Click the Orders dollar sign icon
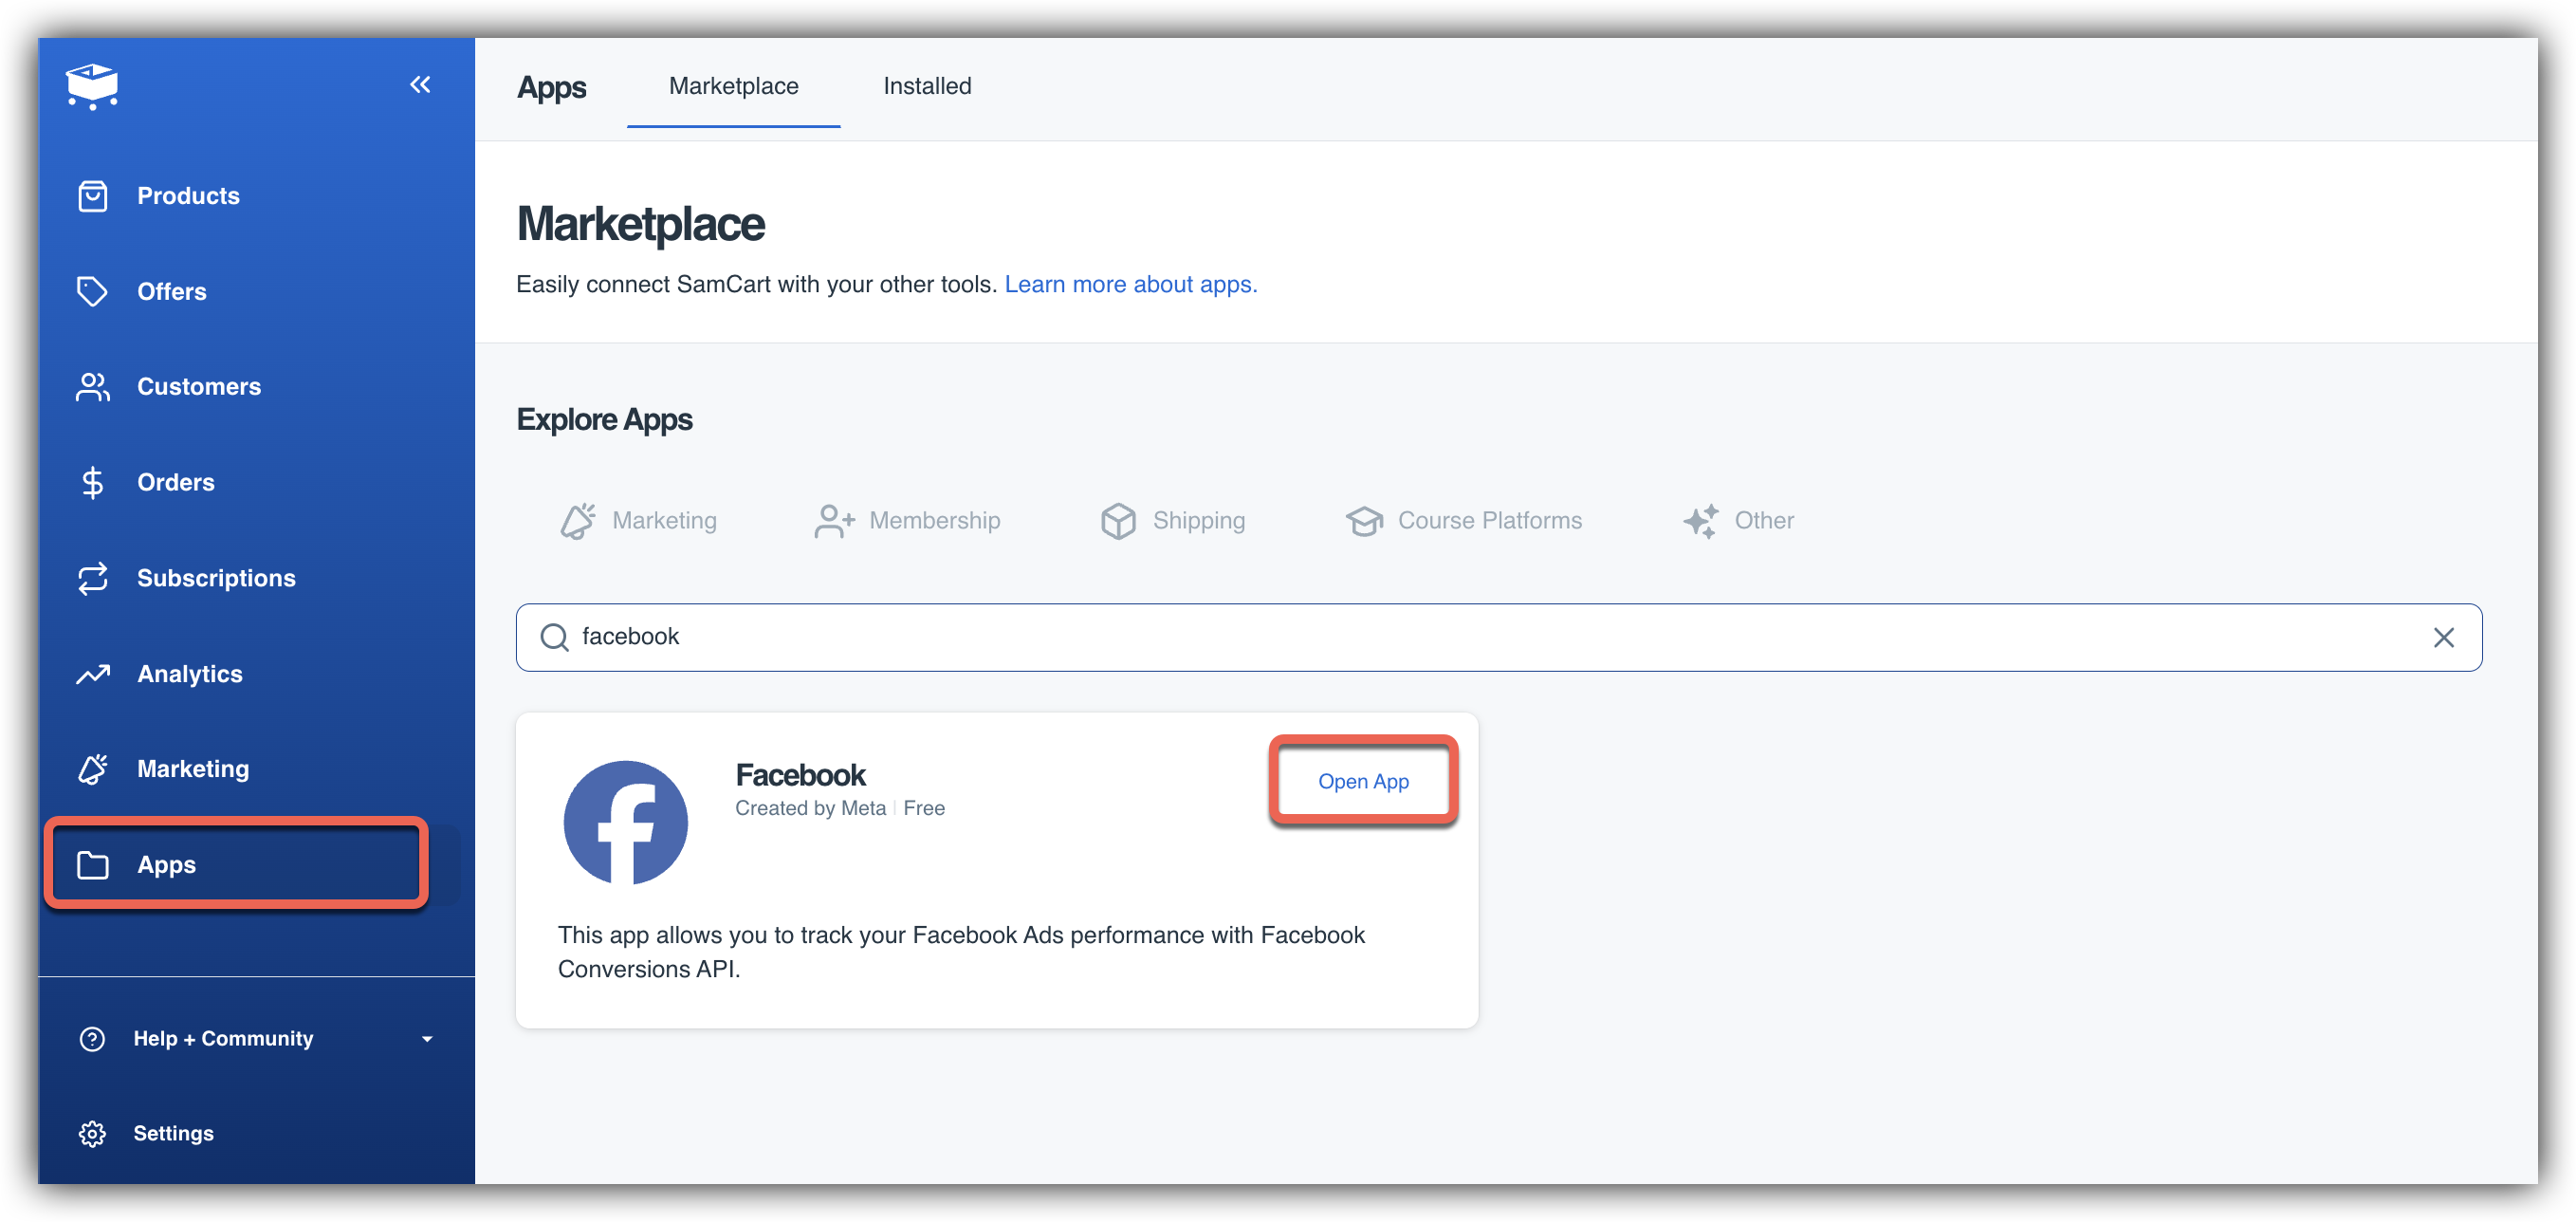Screen dimensions: 2576x1222 (x=92, y=482)
